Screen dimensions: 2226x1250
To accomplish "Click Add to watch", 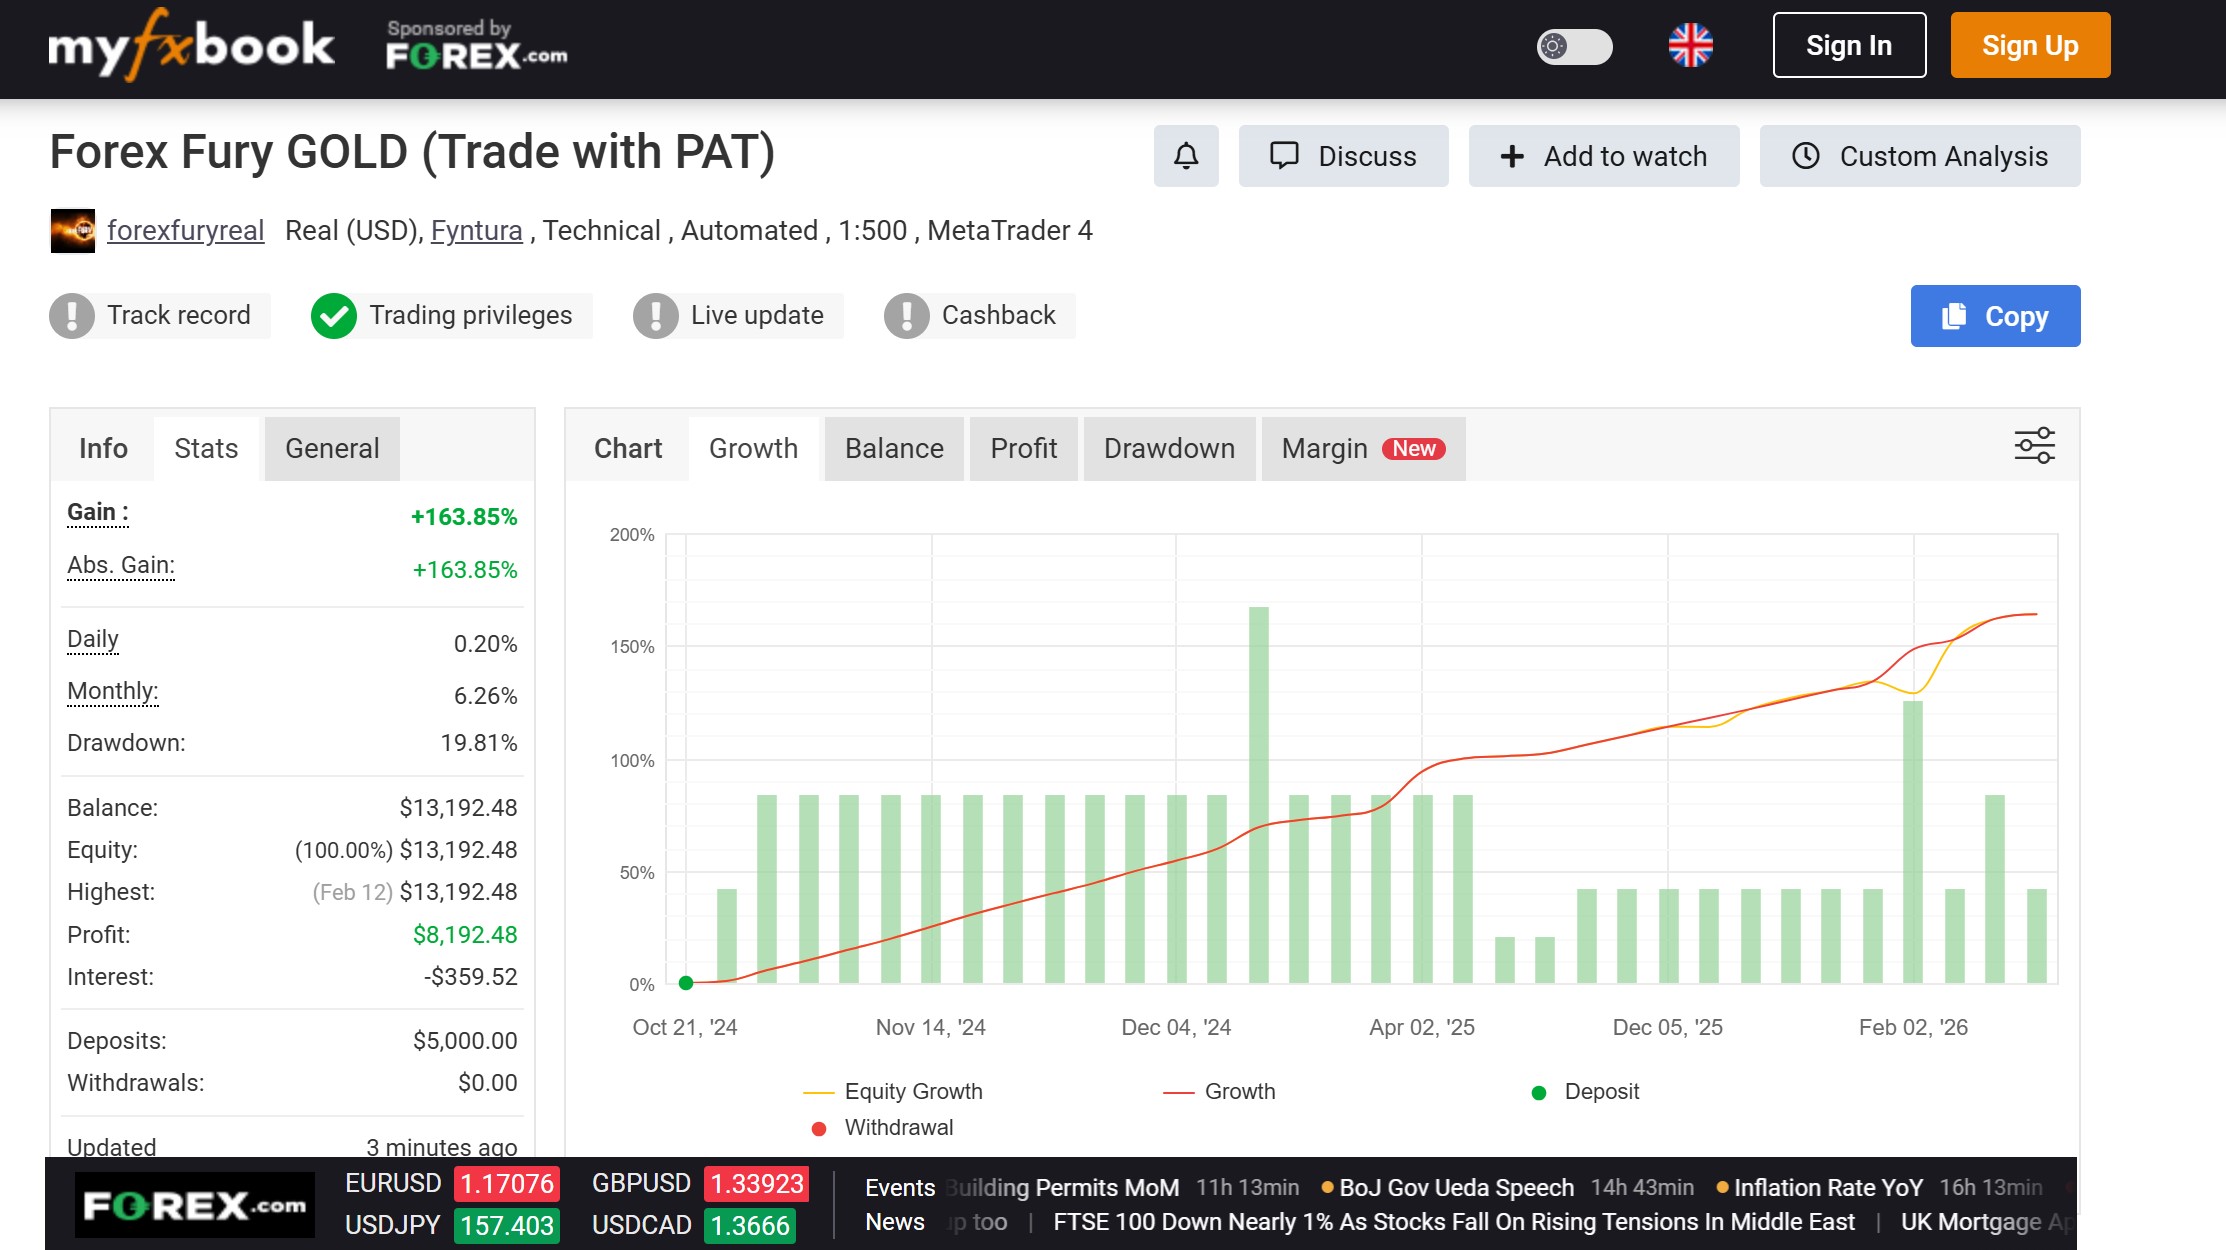I will coord(1604,156).
